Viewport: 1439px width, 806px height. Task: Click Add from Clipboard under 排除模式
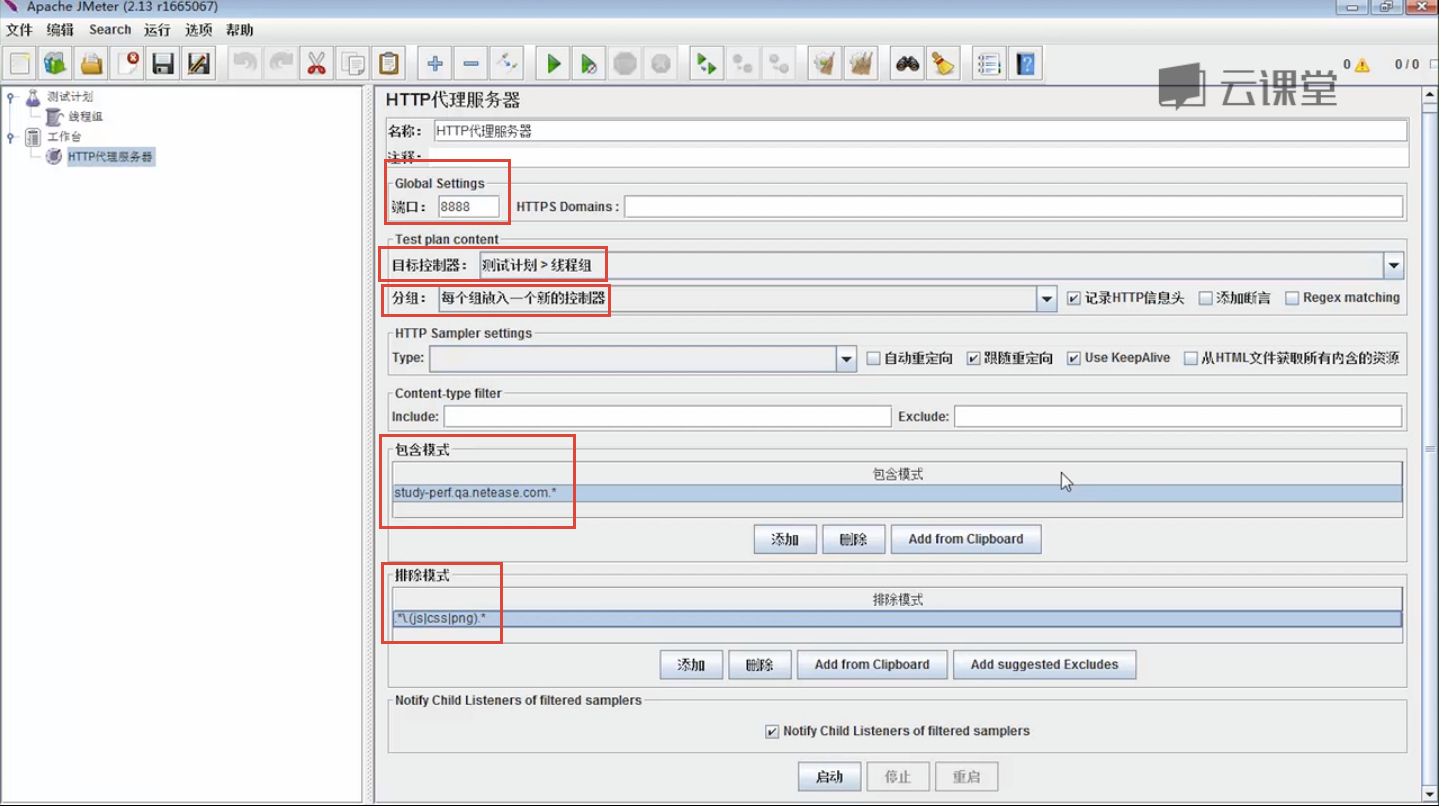872,664
